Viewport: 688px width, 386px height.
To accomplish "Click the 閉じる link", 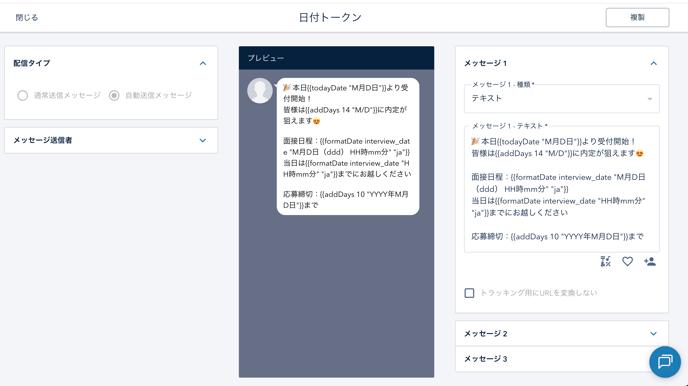I will (27, 18).
